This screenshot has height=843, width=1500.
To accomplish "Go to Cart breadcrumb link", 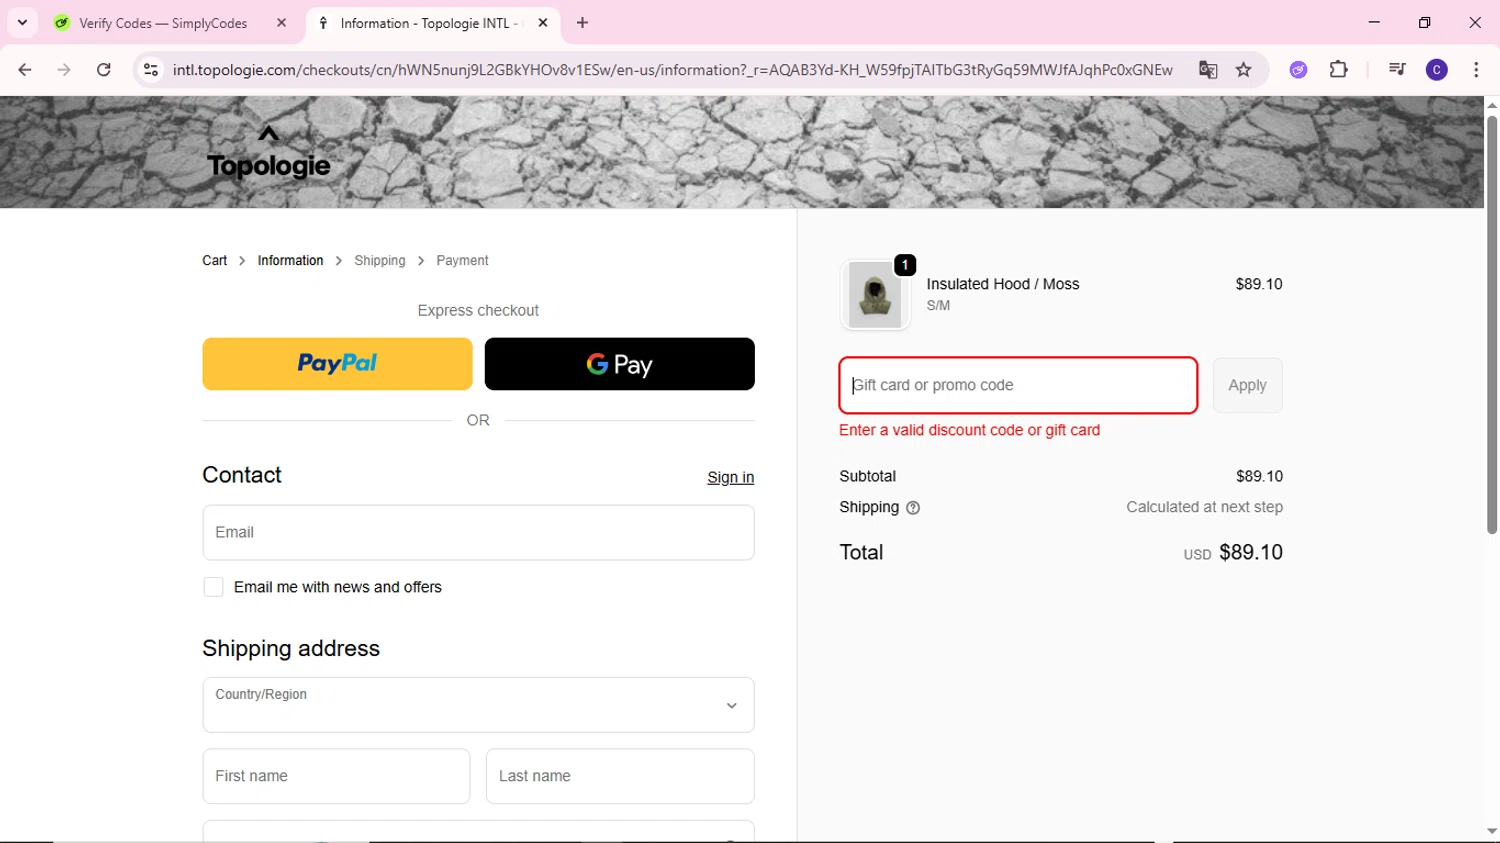I will (215, 261).
